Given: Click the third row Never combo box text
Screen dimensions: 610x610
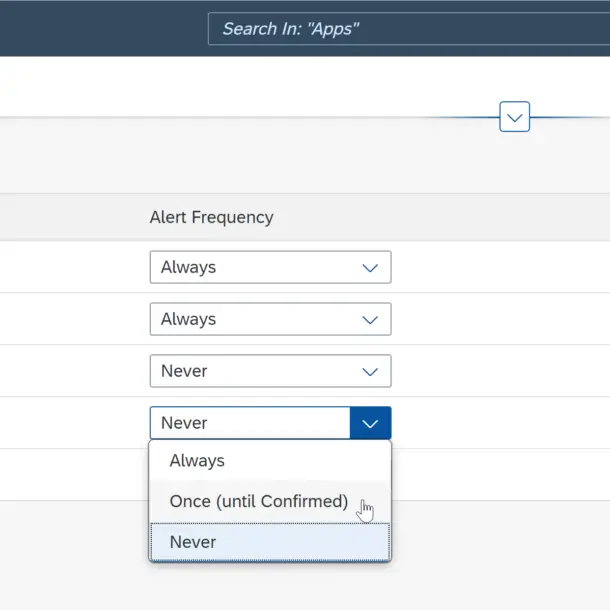Looking at the screenshot, I should pos(184,371).
